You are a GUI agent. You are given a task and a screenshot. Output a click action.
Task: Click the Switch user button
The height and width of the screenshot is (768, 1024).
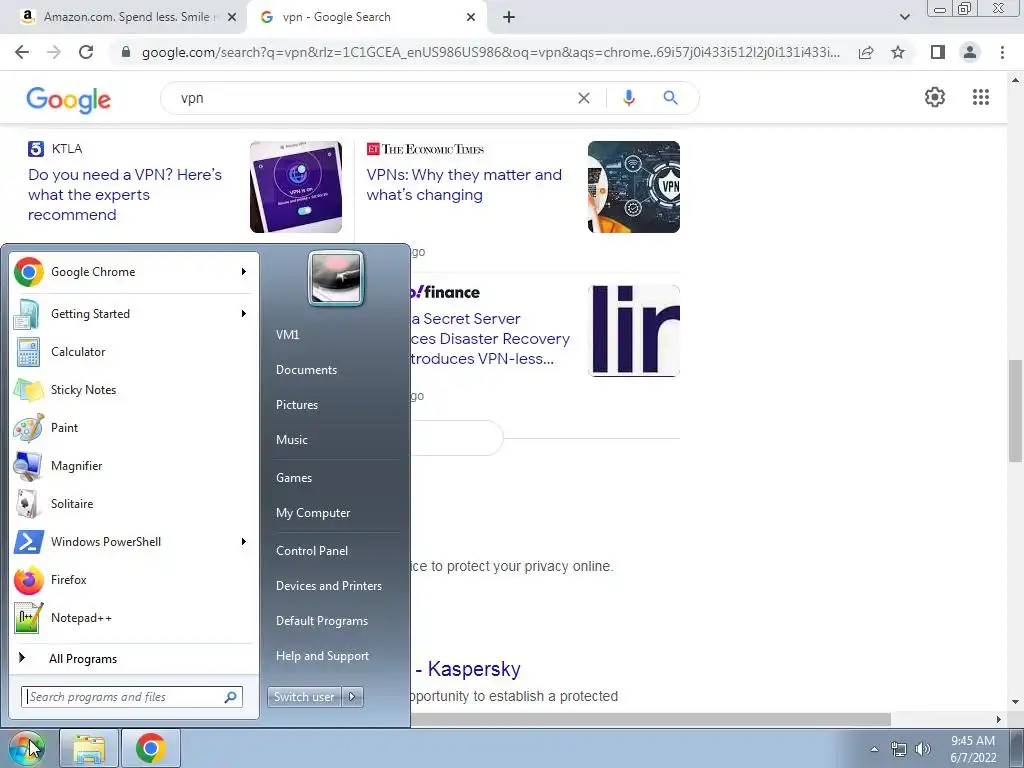(x=305, y=697)
